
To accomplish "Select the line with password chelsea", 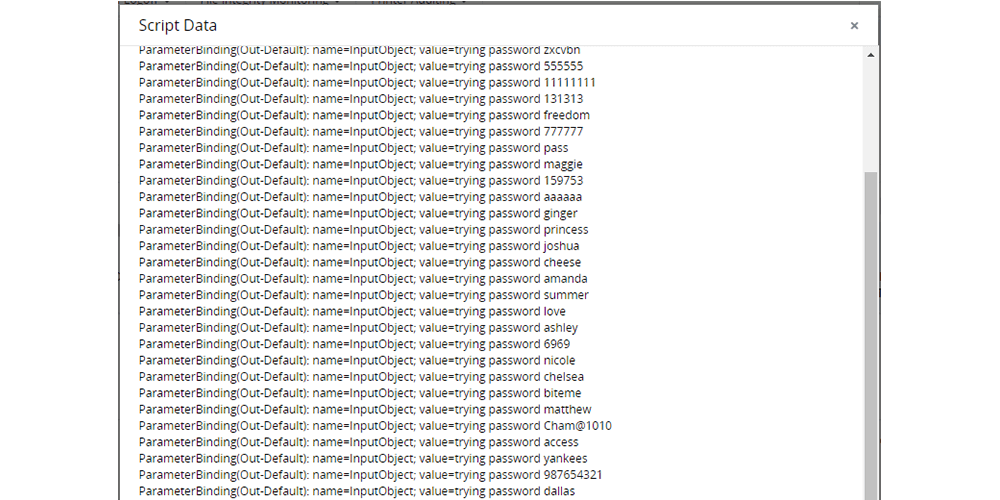I will point(362,377).
